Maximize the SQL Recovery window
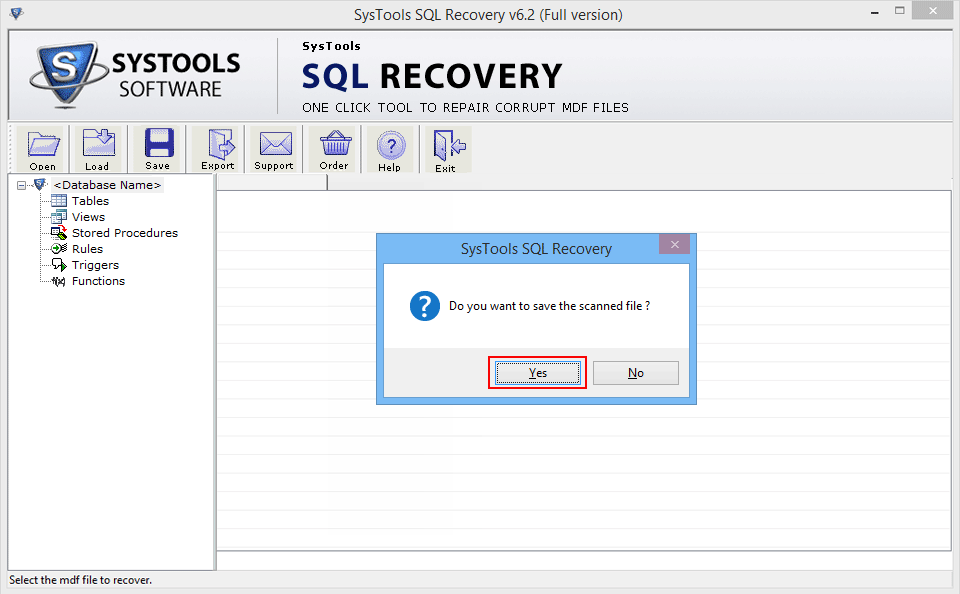 (899, 11)
